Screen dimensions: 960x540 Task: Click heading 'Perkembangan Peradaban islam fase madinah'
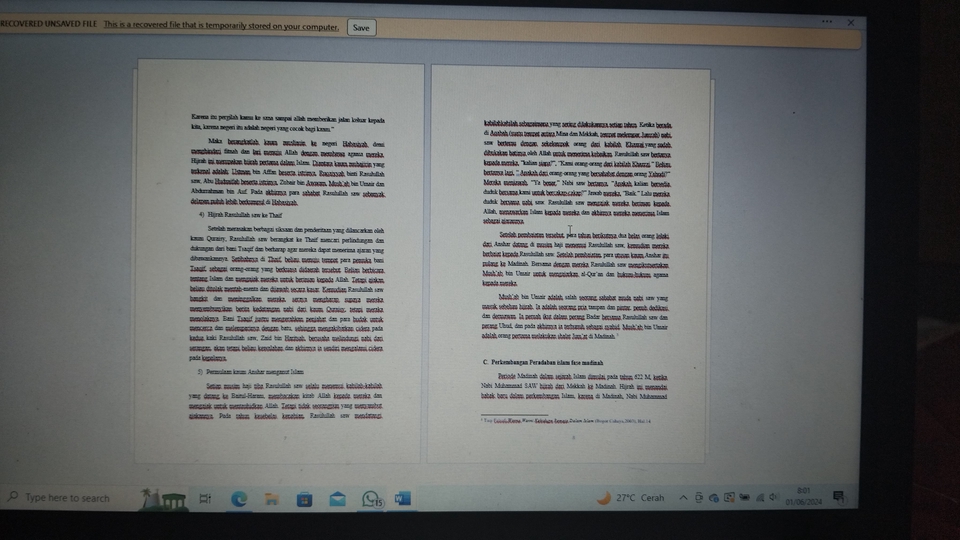(547, 362)
